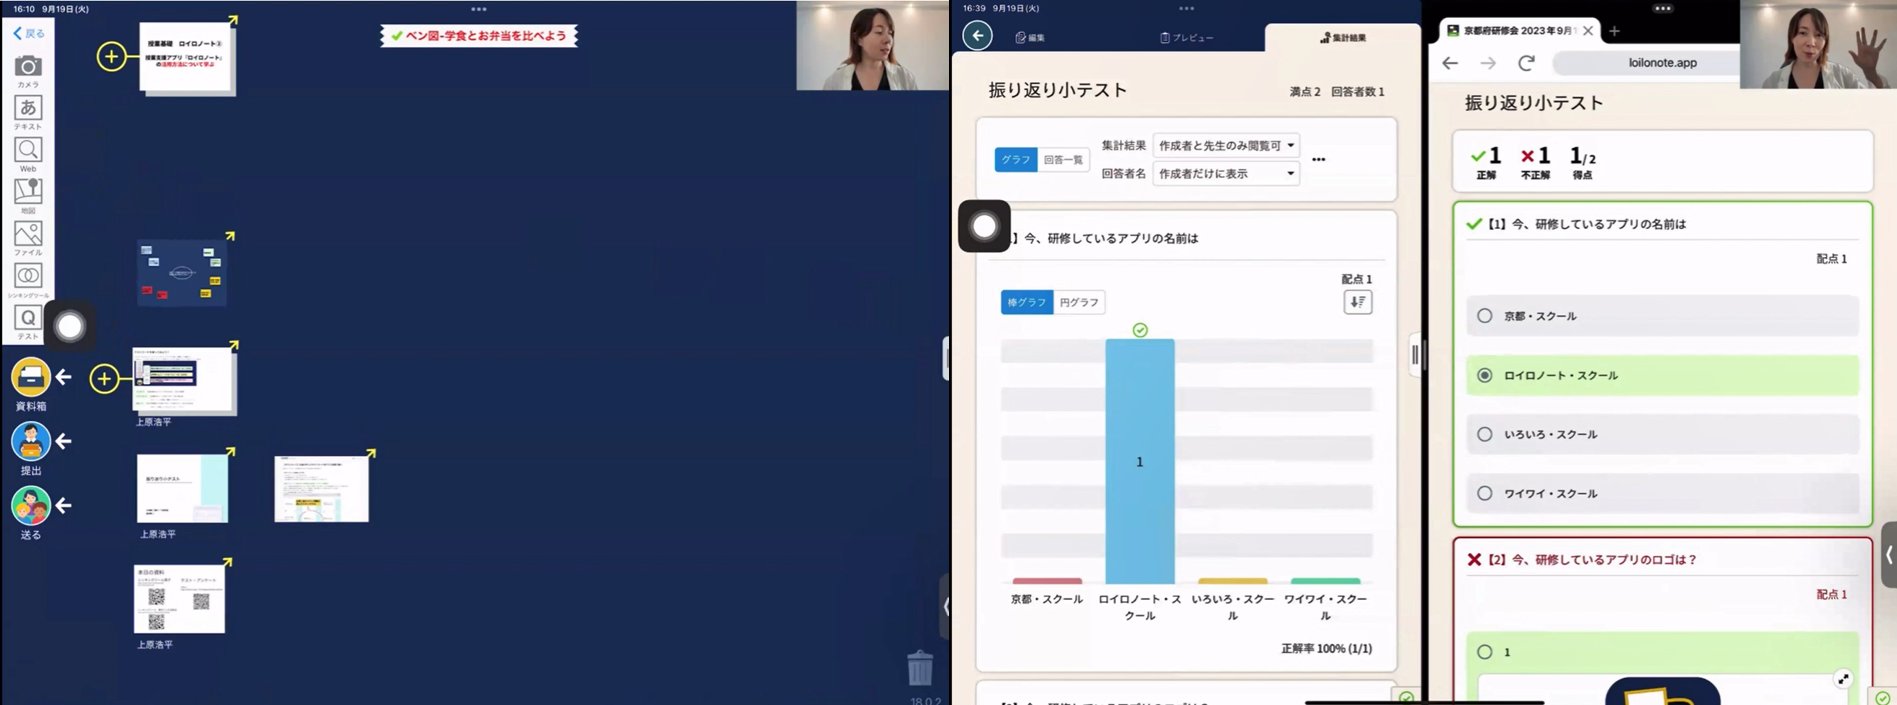Viewport: 1897px width, 705px height.
Task: Close the 京都府研修会 browser tab
Action: pyautogui.click(x=1588, y=31)
